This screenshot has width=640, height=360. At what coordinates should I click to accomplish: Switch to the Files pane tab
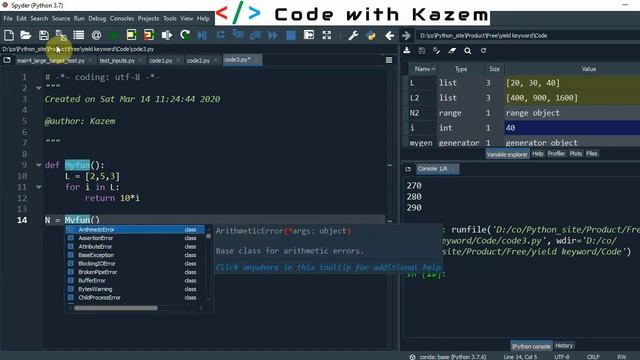592,153
